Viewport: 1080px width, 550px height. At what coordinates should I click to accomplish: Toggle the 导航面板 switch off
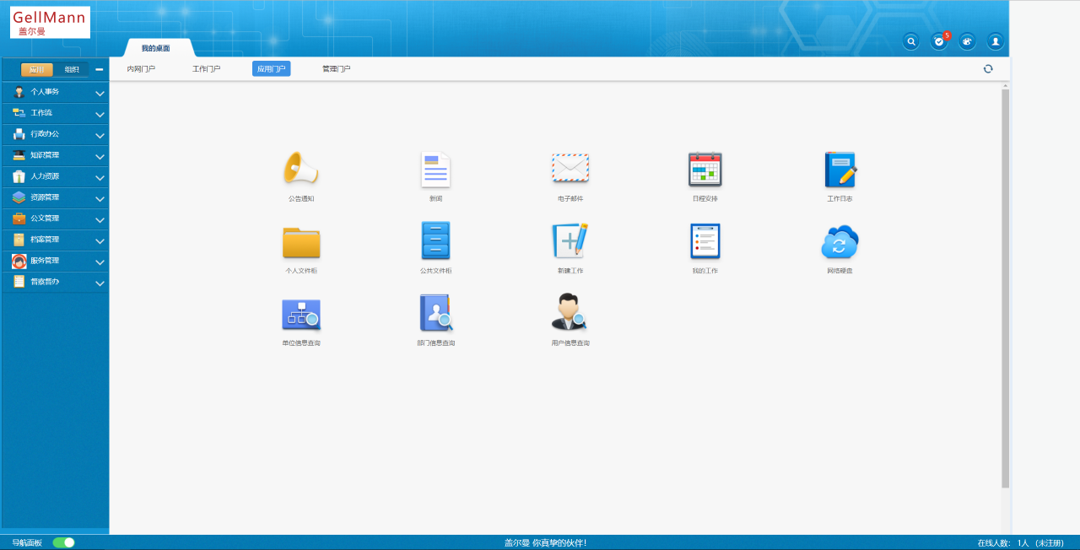pyautogui.click(x=64, y=542)
